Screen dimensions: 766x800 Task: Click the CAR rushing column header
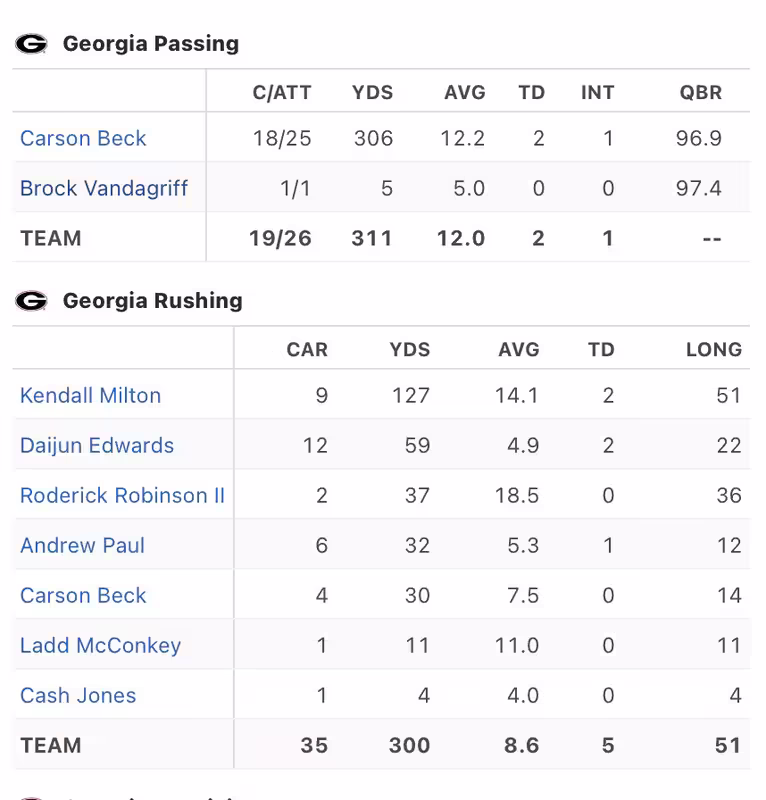pyautogui.click(x=307, y=349)
